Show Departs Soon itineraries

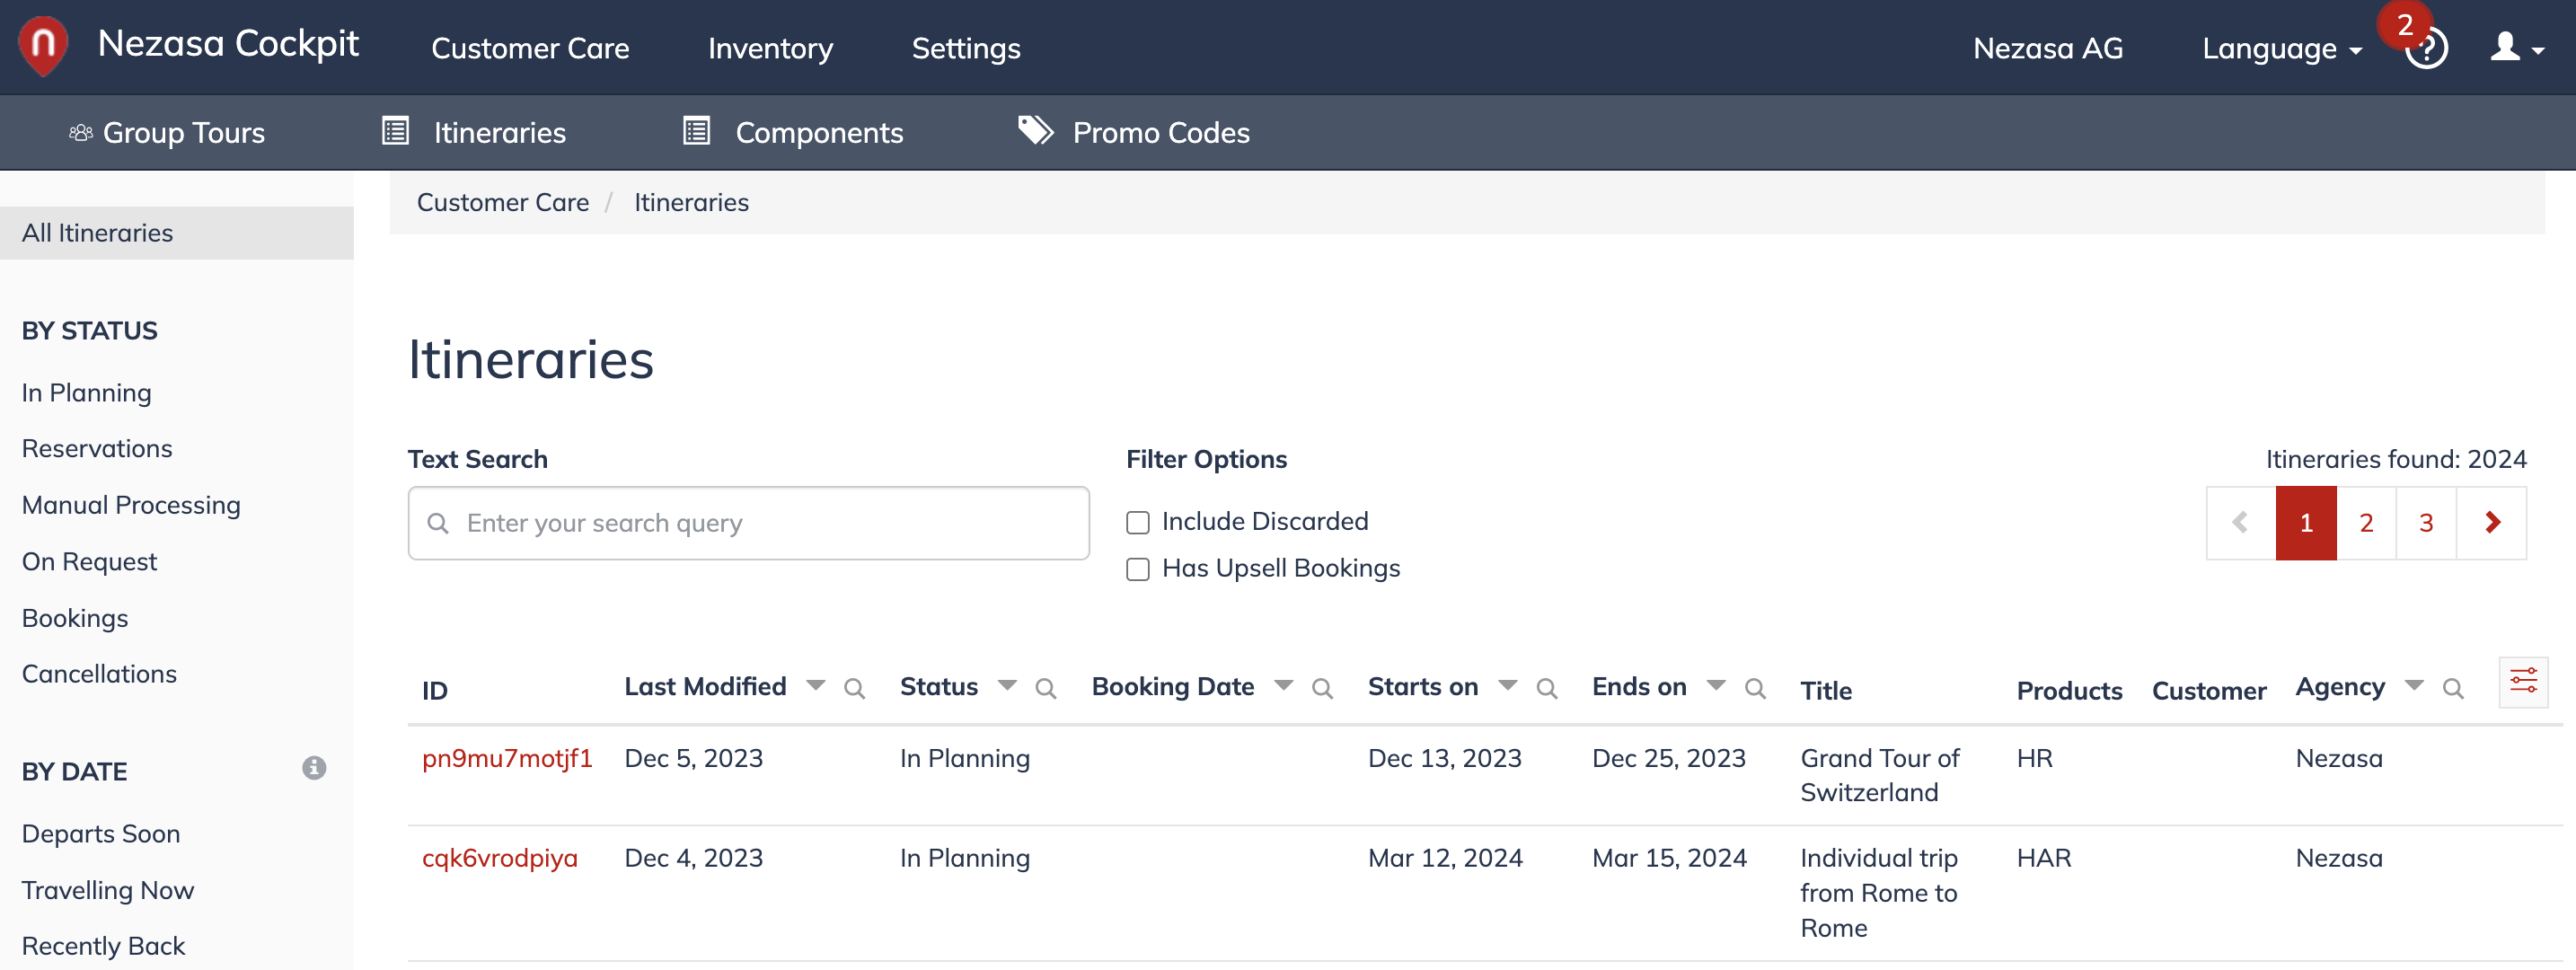pyautogui.click(x=101, y=834)
